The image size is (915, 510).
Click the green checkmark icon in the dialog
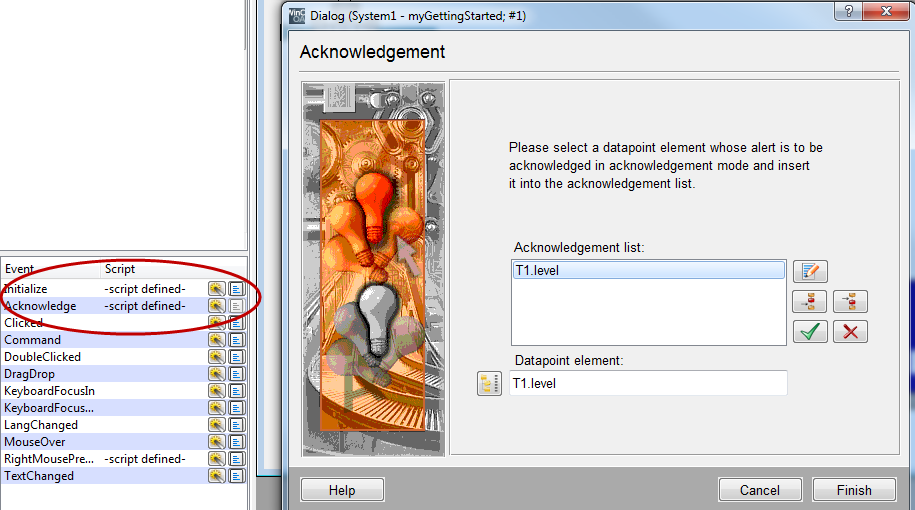pyautogui.click(x=810, y=331)
